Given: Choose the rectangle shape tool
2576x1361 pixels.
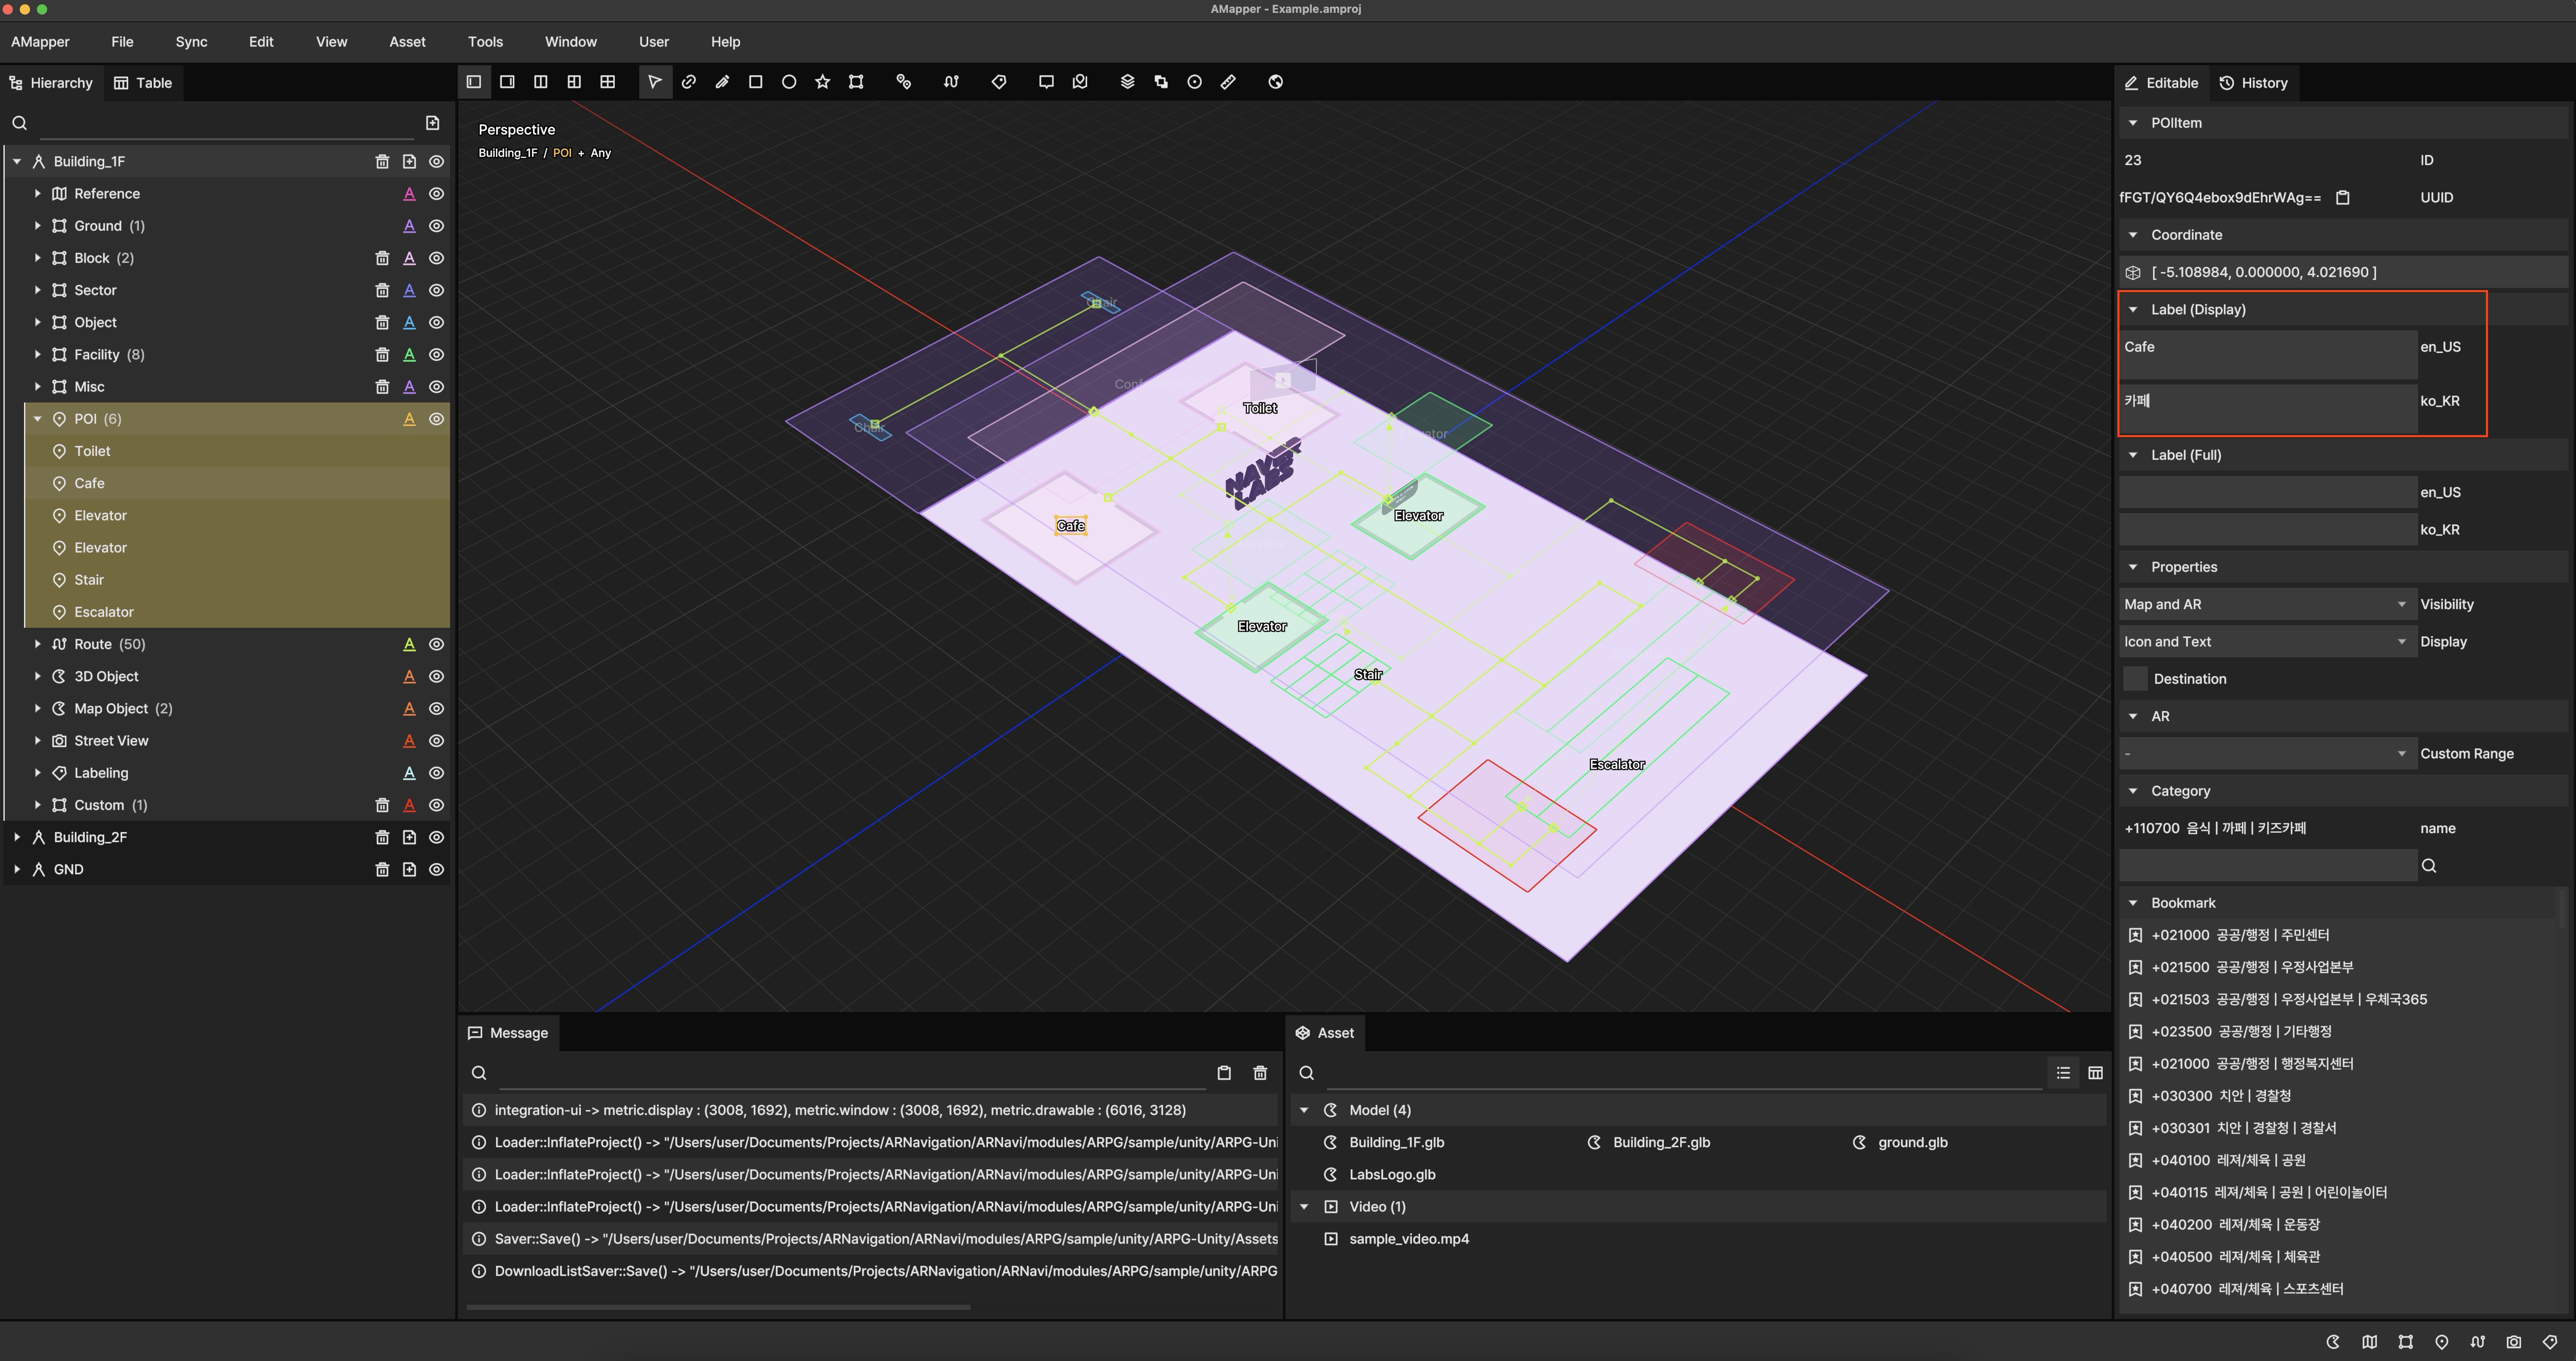Looking at the screenshot, I should click(x=755, y=82).
